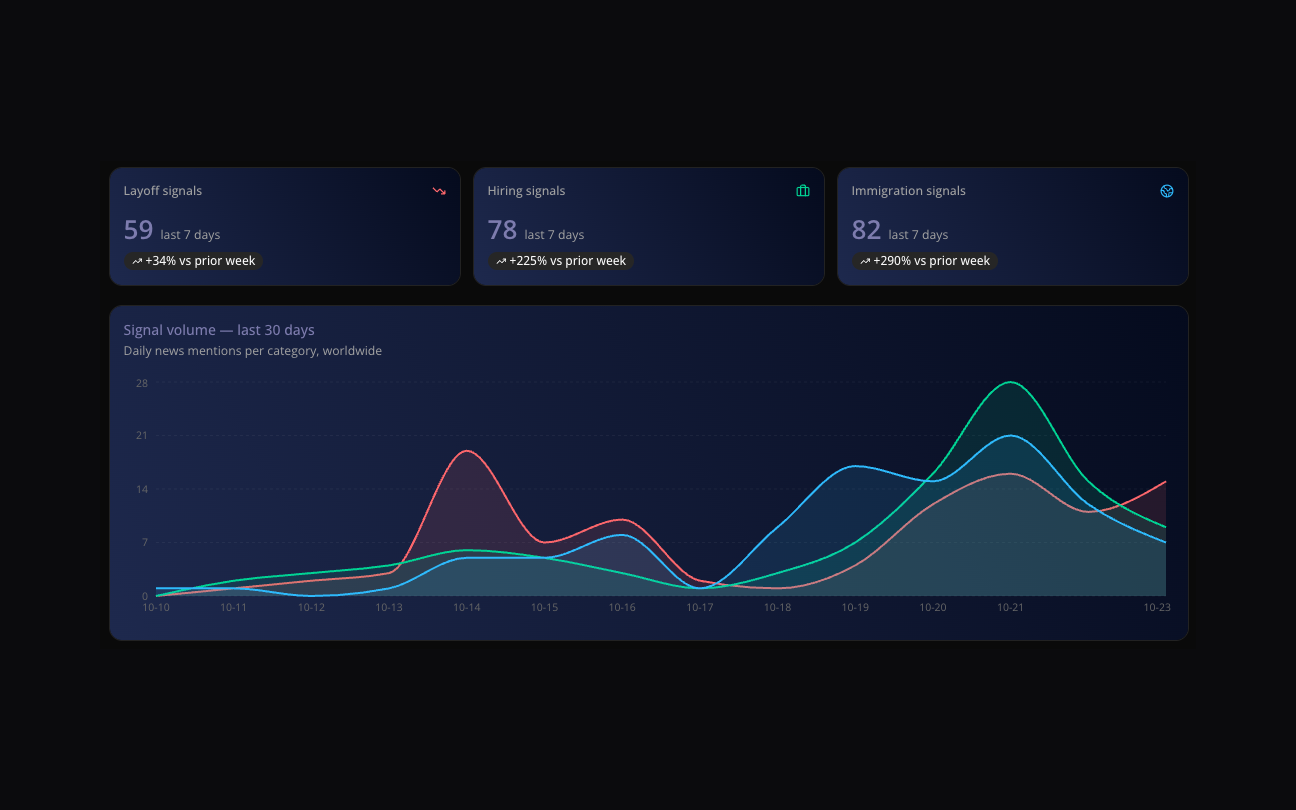The height and width of the screenshot is (810, 1296).
Task: Click the 10-19 date axis label
Action: [855, 607]
